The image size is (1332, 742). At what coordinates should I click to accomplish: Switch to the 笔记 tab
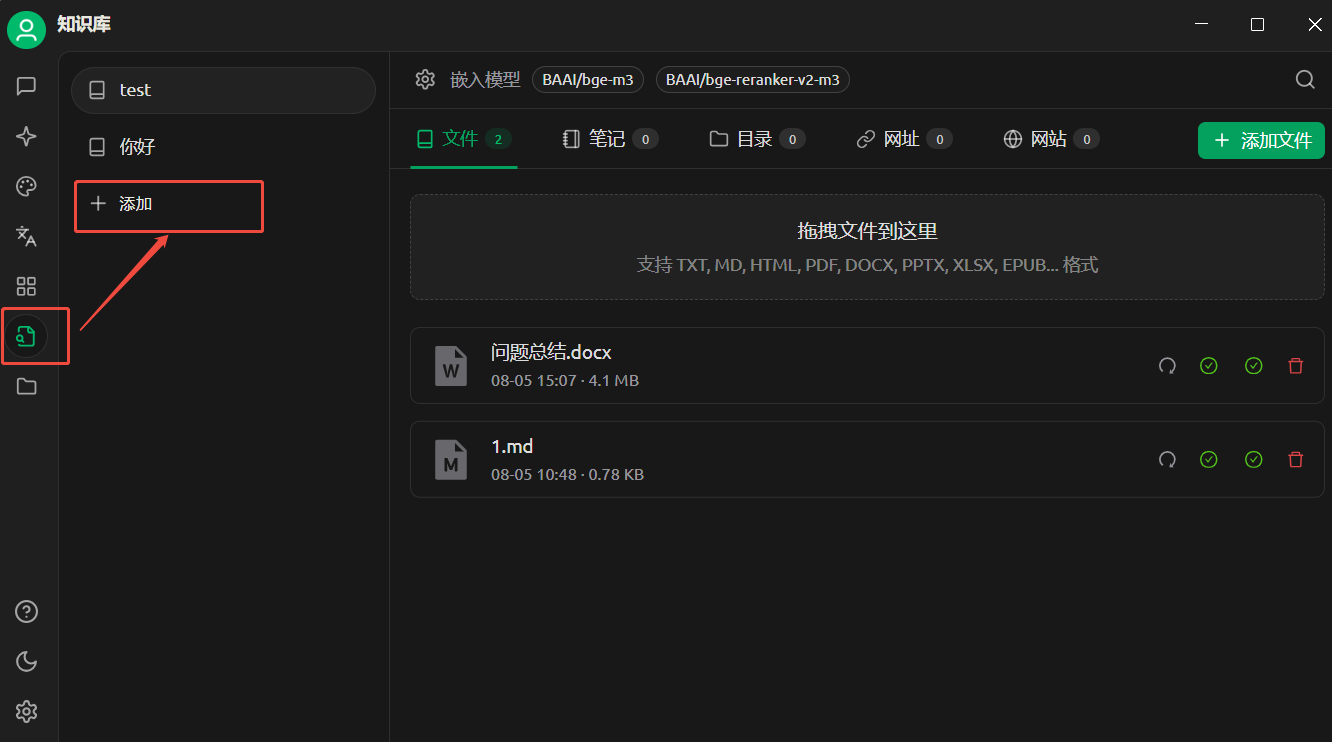610,139
